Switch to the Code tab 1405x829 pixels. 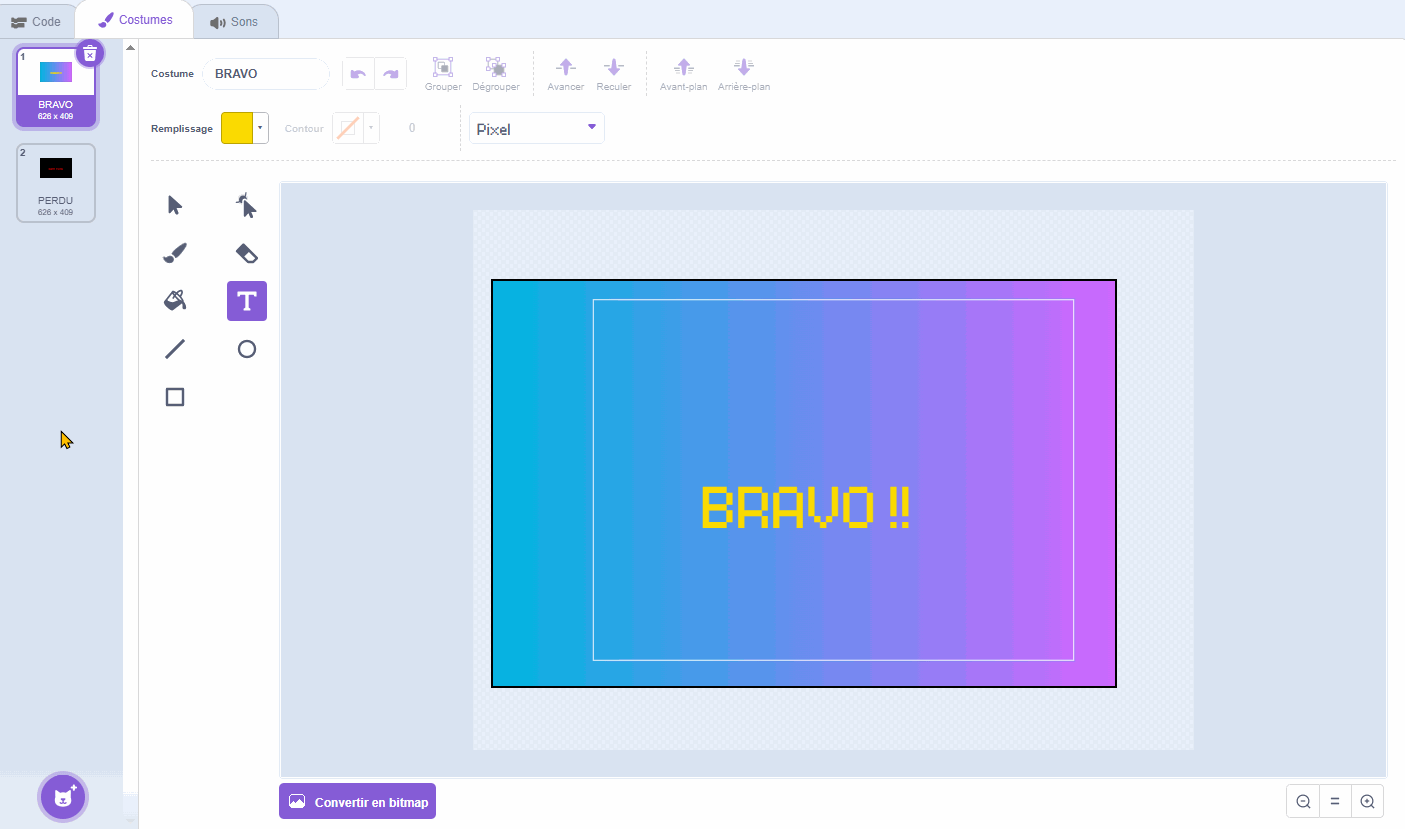36,21
